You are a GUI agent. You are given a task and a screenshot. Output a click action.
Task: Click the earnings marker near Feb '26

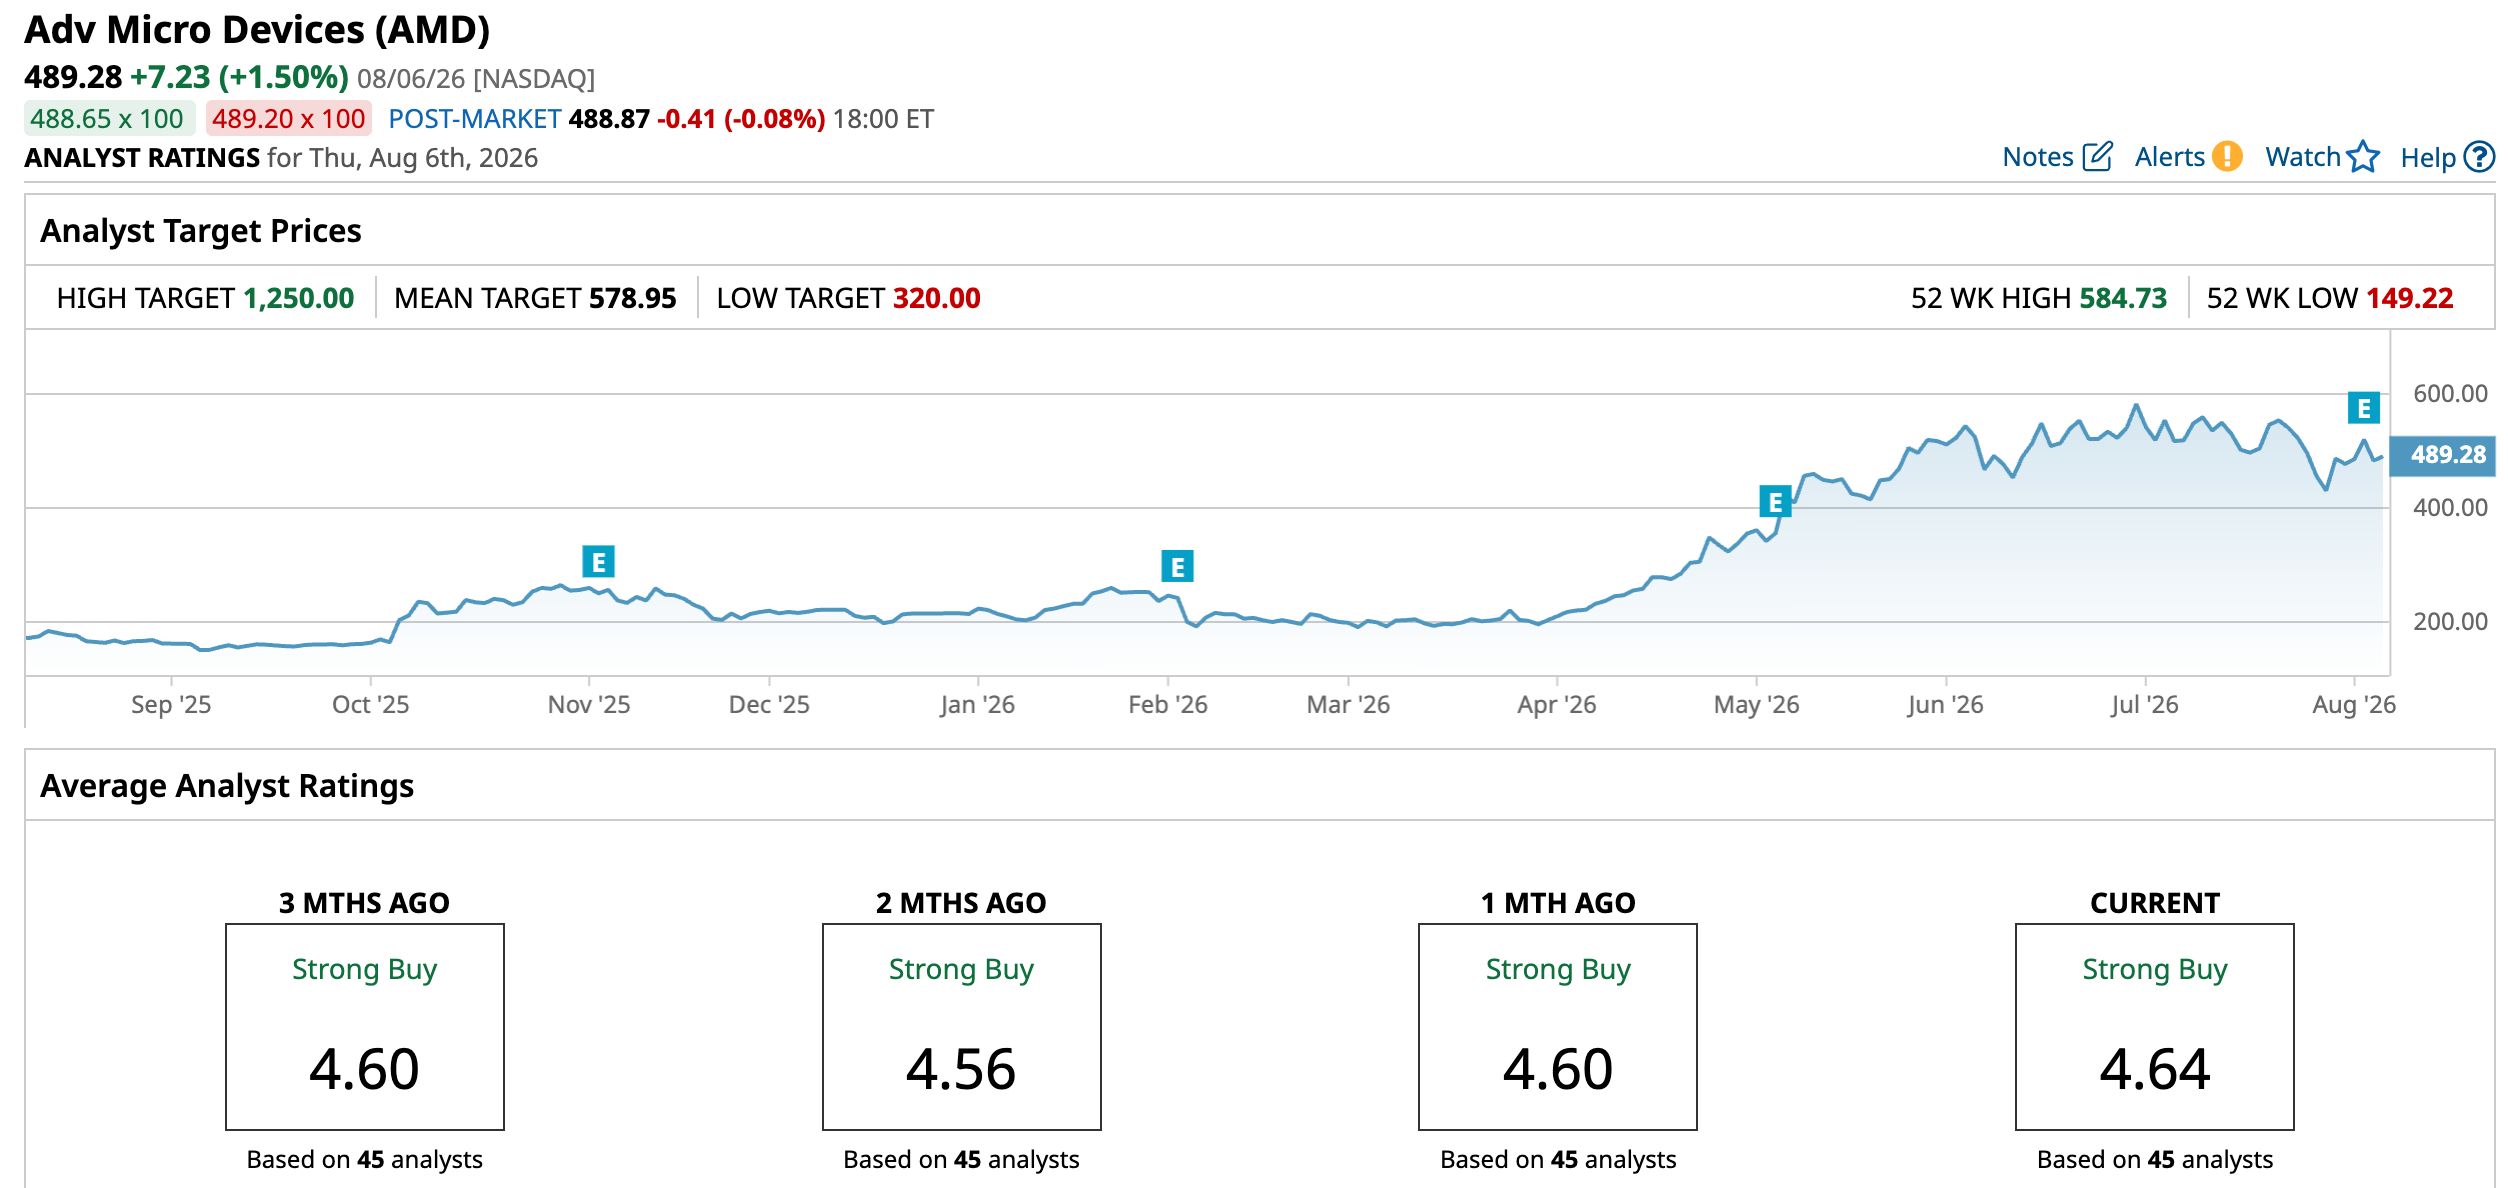(x=1177, y=567)
